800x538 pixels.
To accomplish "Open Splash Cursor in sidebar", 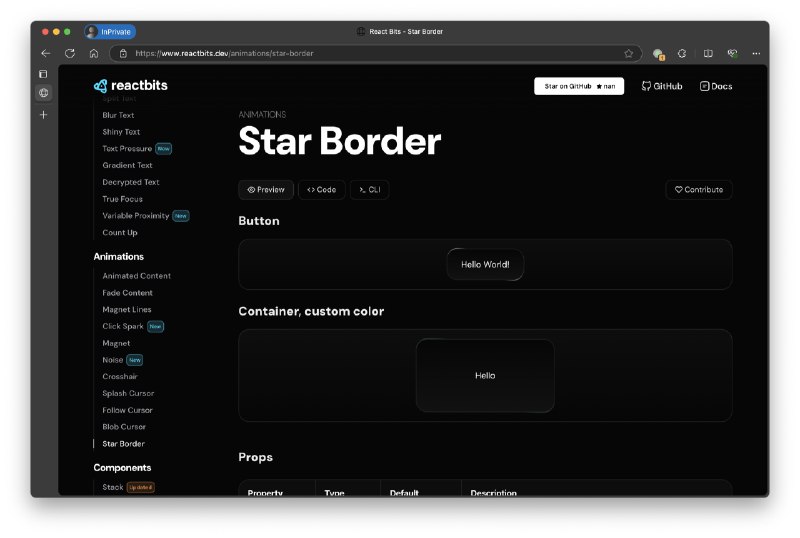I will pos(128,394).
